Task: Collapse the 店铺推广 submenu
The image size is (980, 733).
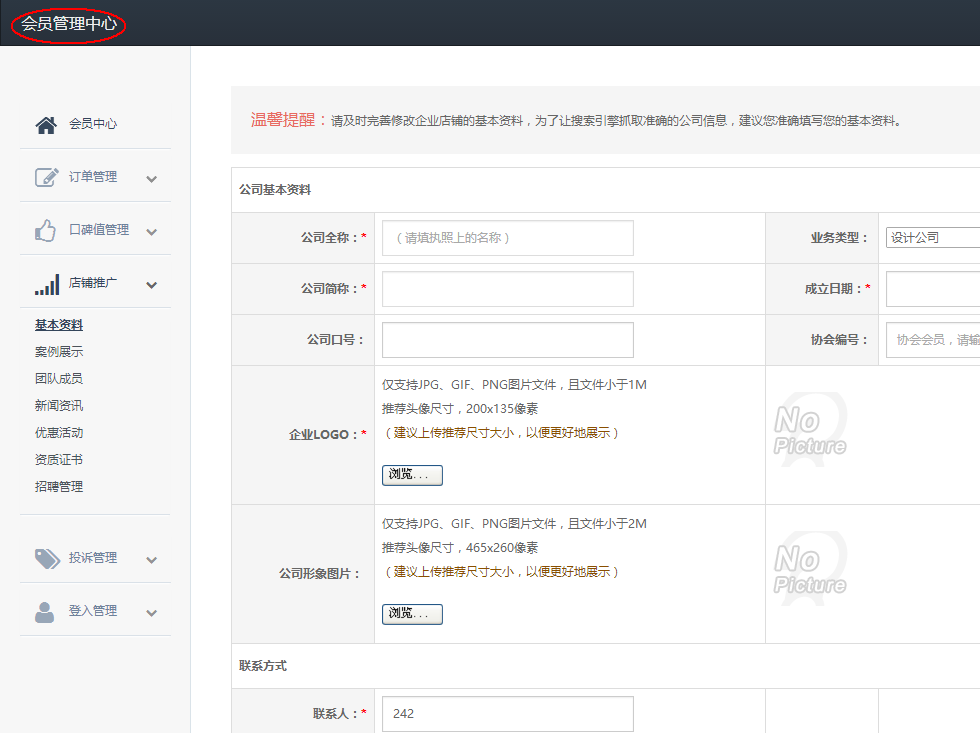Action: (152, 284)
